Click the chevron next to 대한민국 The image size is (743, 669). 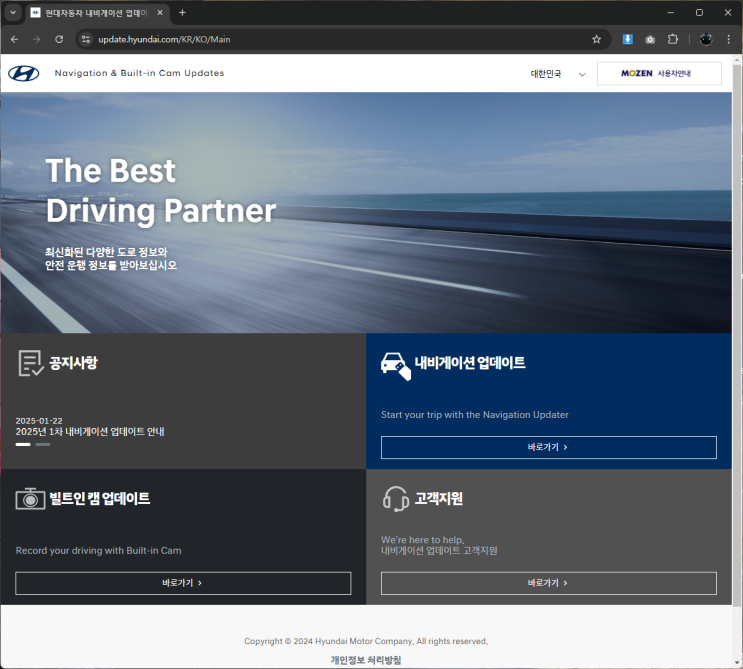582,74
